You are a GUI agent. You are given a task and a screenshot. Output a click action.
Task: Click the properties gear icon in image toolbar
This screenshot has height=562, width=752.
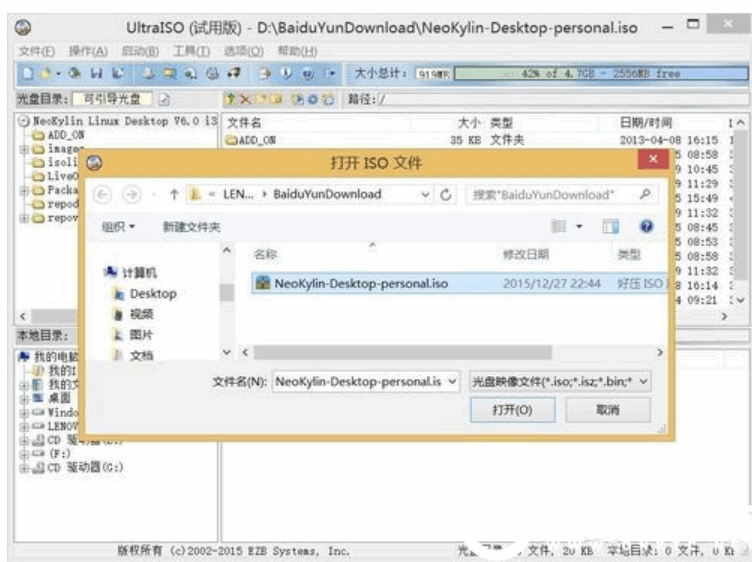(x=313, y=99)
